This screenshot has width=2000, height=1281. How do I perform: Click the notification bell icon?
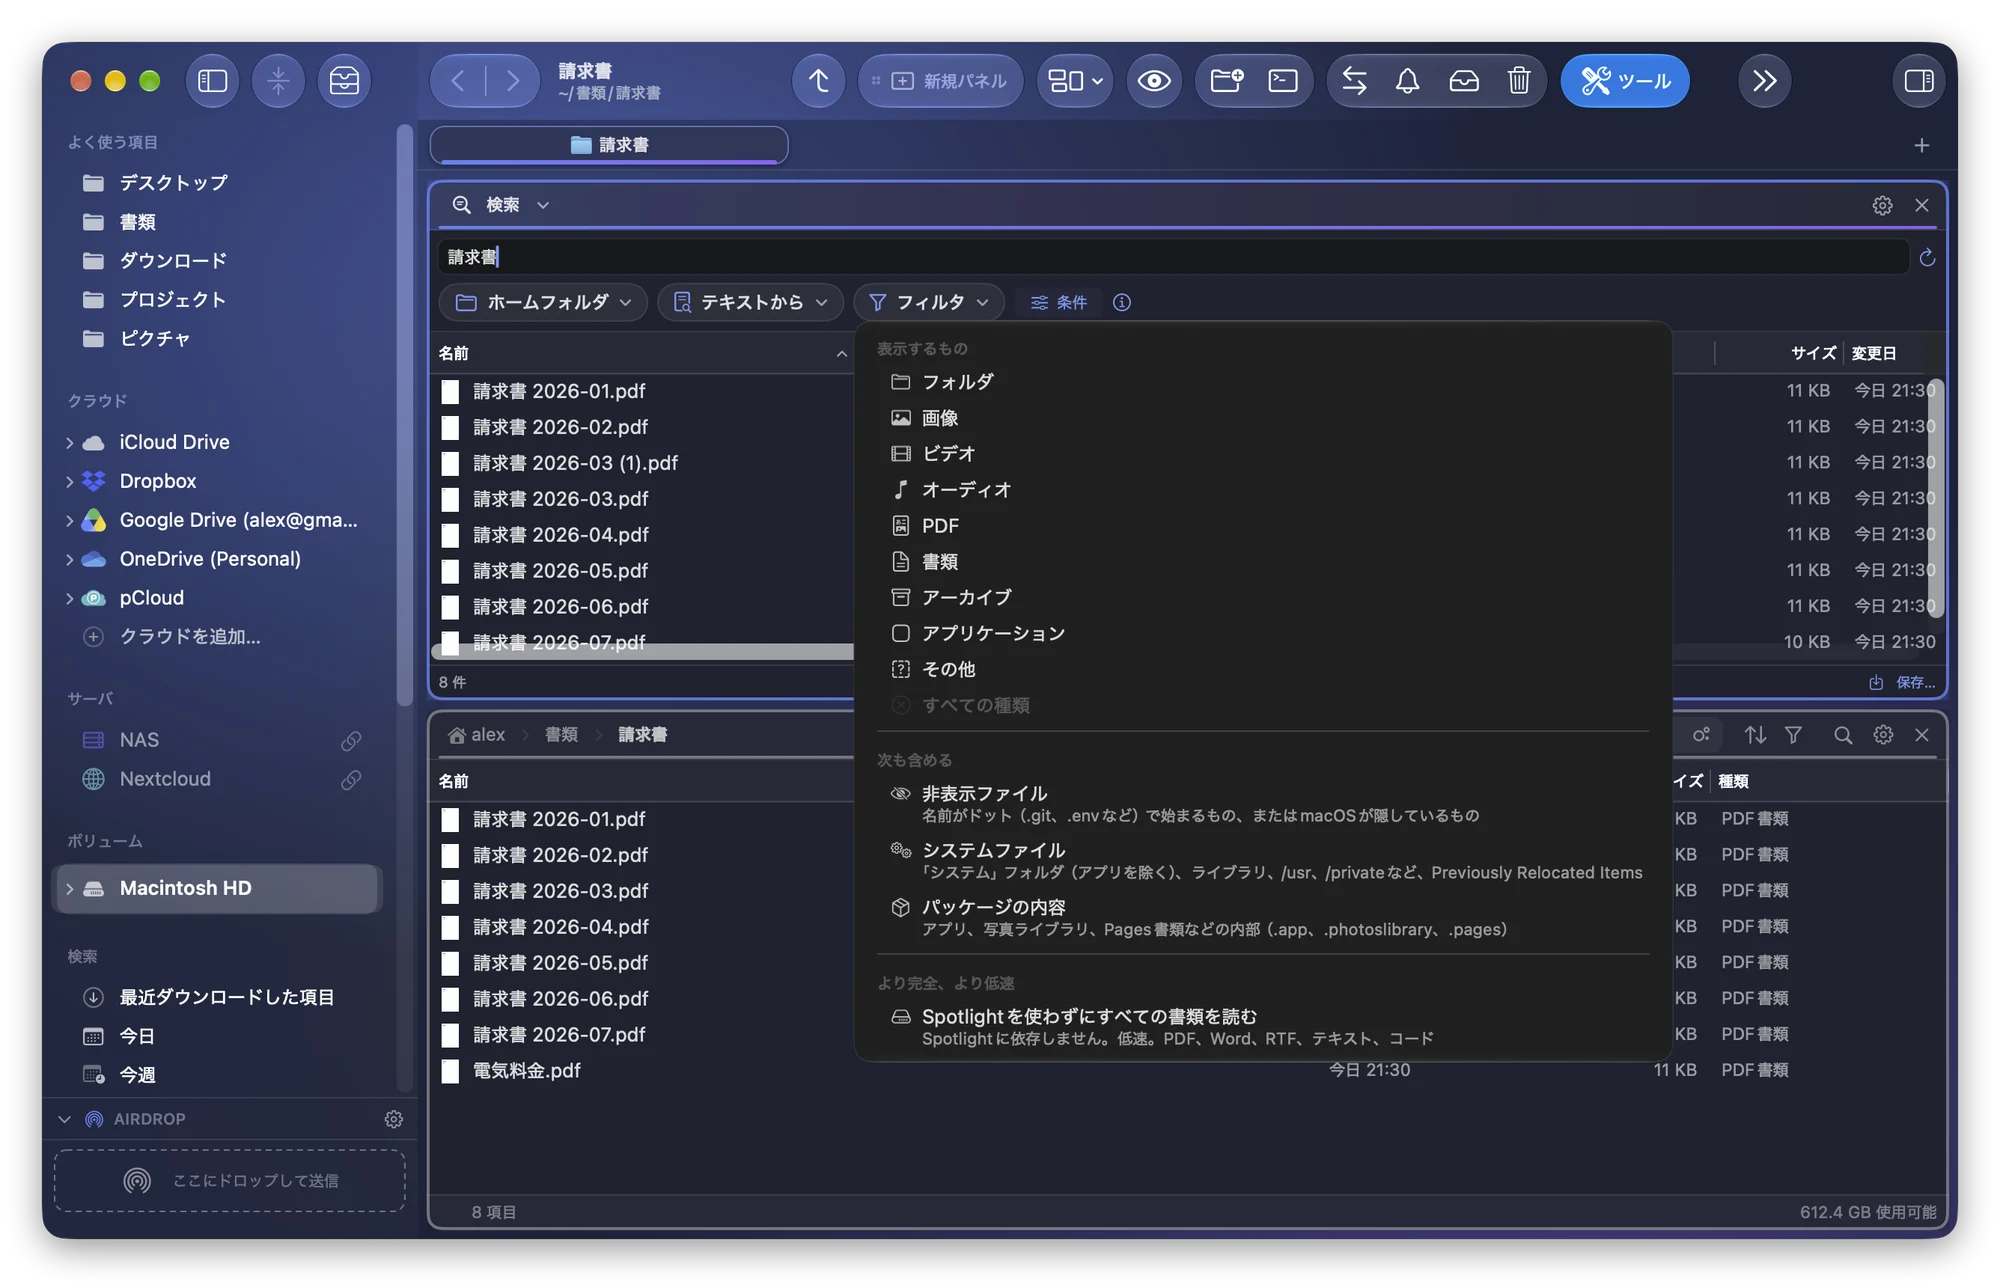click(1407, 81)
